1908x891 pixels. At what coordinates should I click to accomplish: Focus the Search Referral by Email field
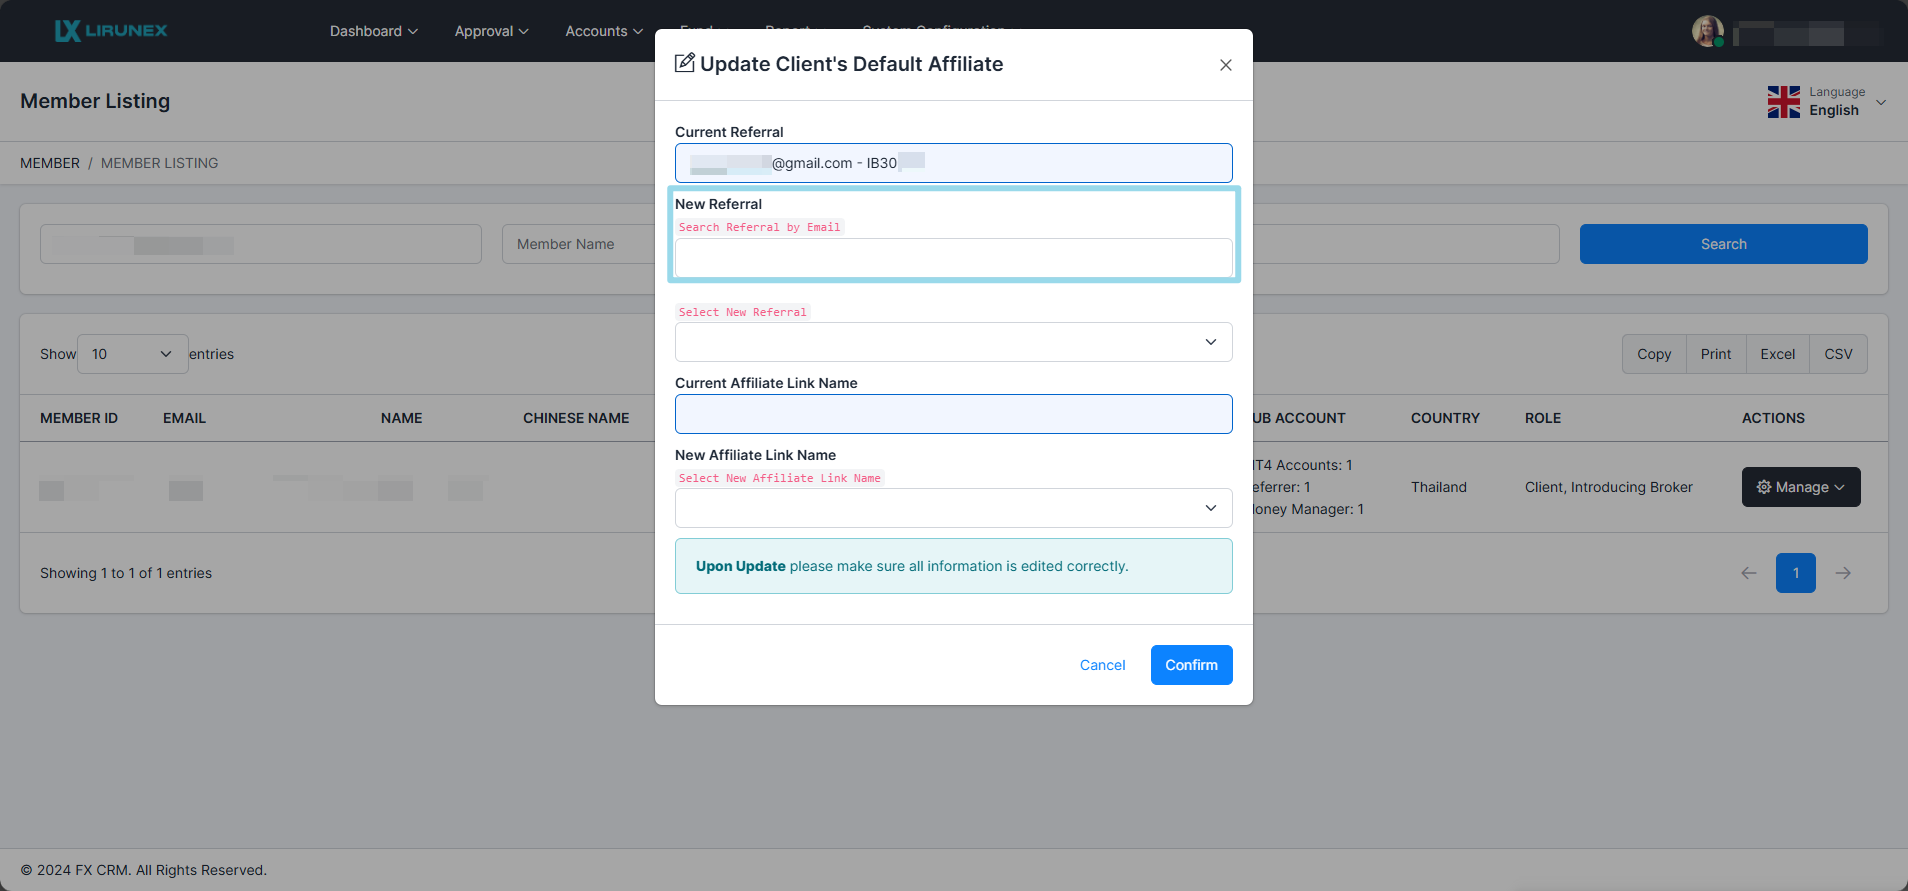(953, 258)
